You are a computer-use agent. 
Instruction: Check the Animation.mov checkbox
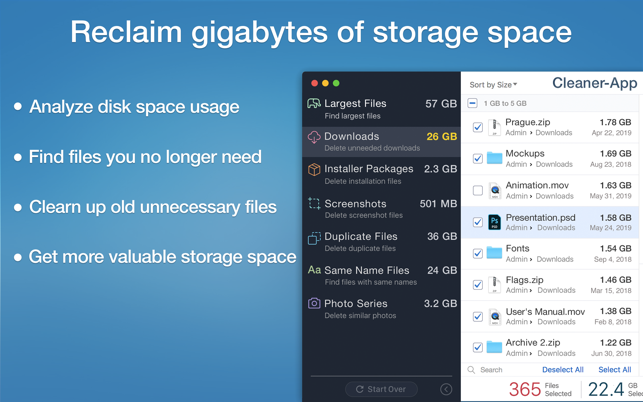coord(478,190)
